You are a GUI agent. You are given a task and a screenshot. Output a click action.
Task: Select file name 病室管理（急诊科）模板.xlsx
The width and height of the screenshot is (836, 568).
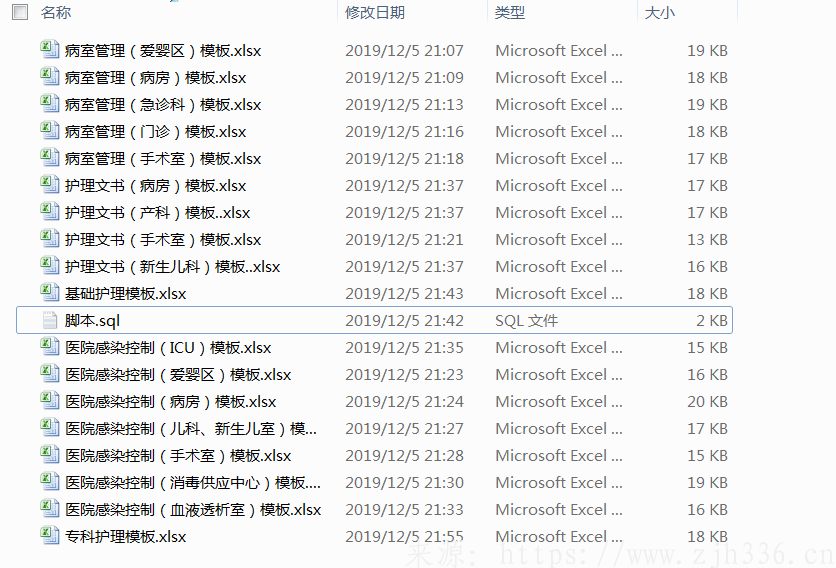point(163,105)
